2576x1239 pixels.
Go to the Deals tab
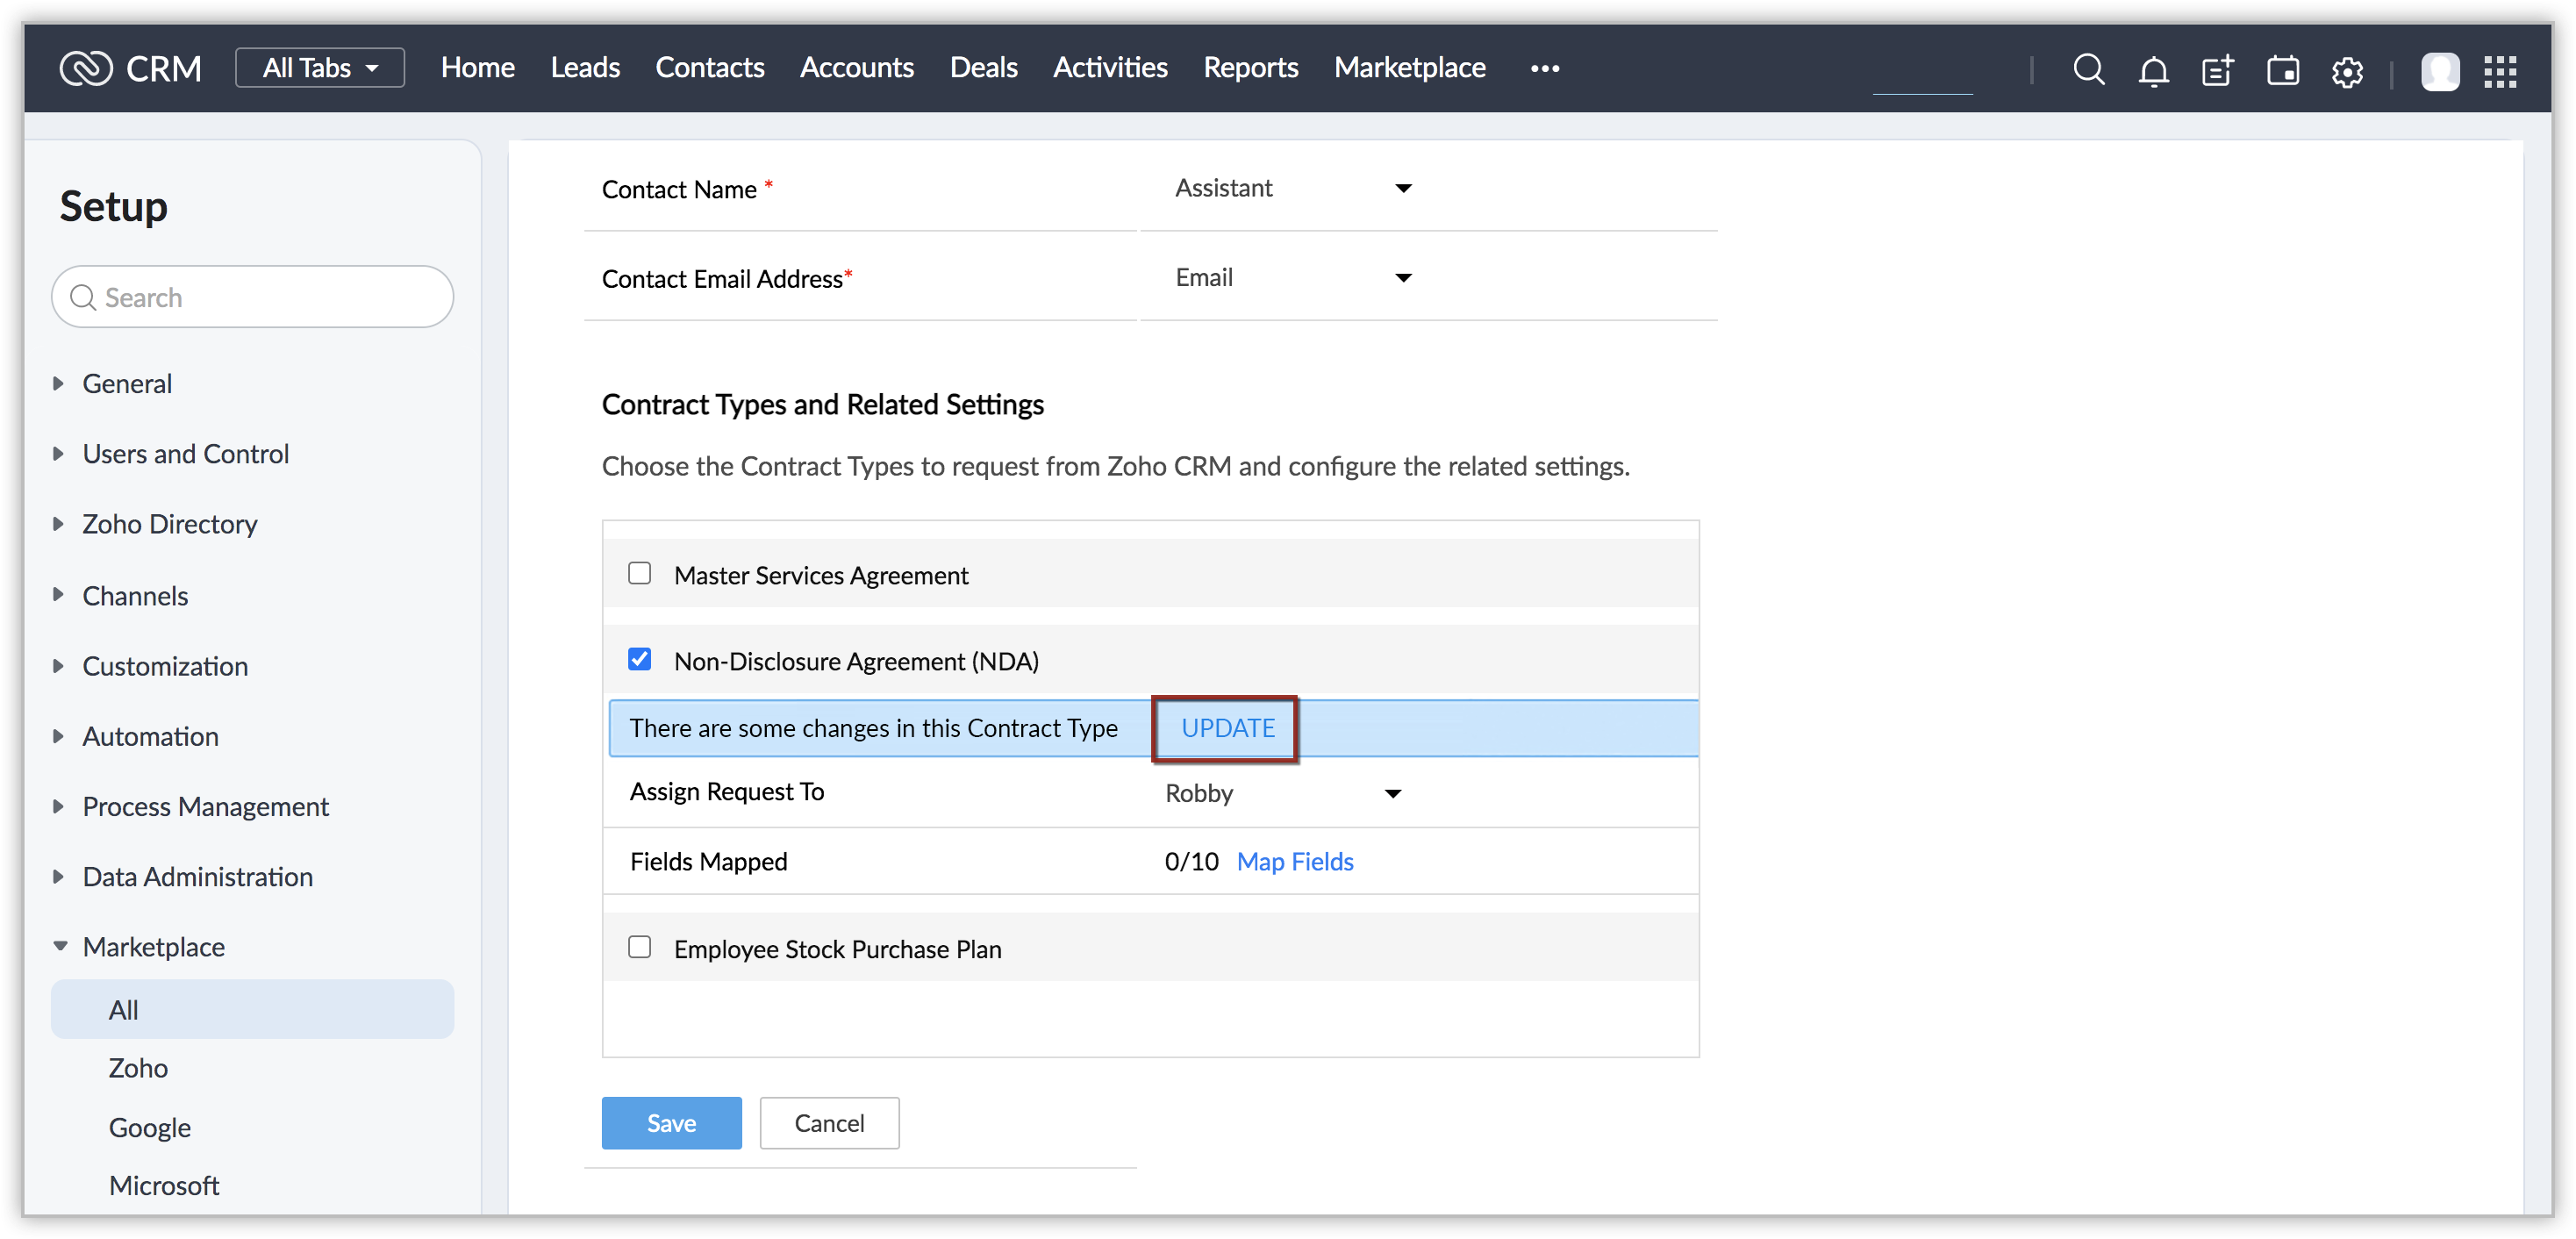click(x=983, y=67)
